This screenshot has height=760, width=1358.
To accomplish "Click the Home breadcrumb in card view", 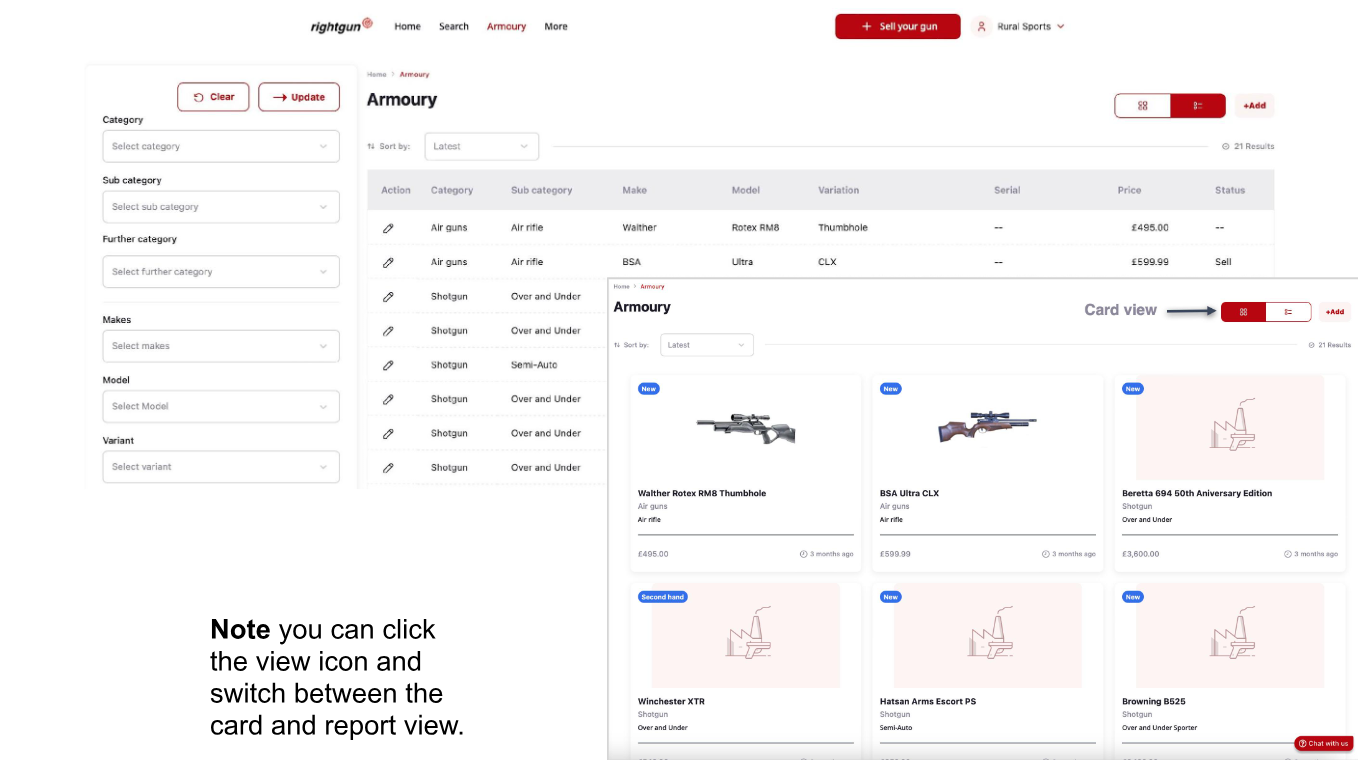I will tap(621, 287).
